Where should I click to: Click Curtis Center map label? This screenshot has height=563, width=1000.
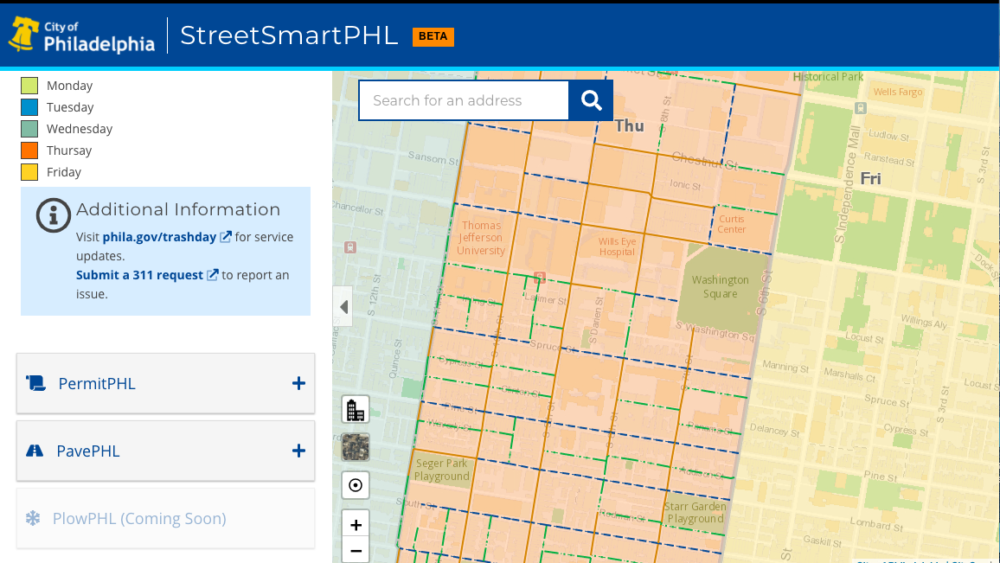coord(731,224)
